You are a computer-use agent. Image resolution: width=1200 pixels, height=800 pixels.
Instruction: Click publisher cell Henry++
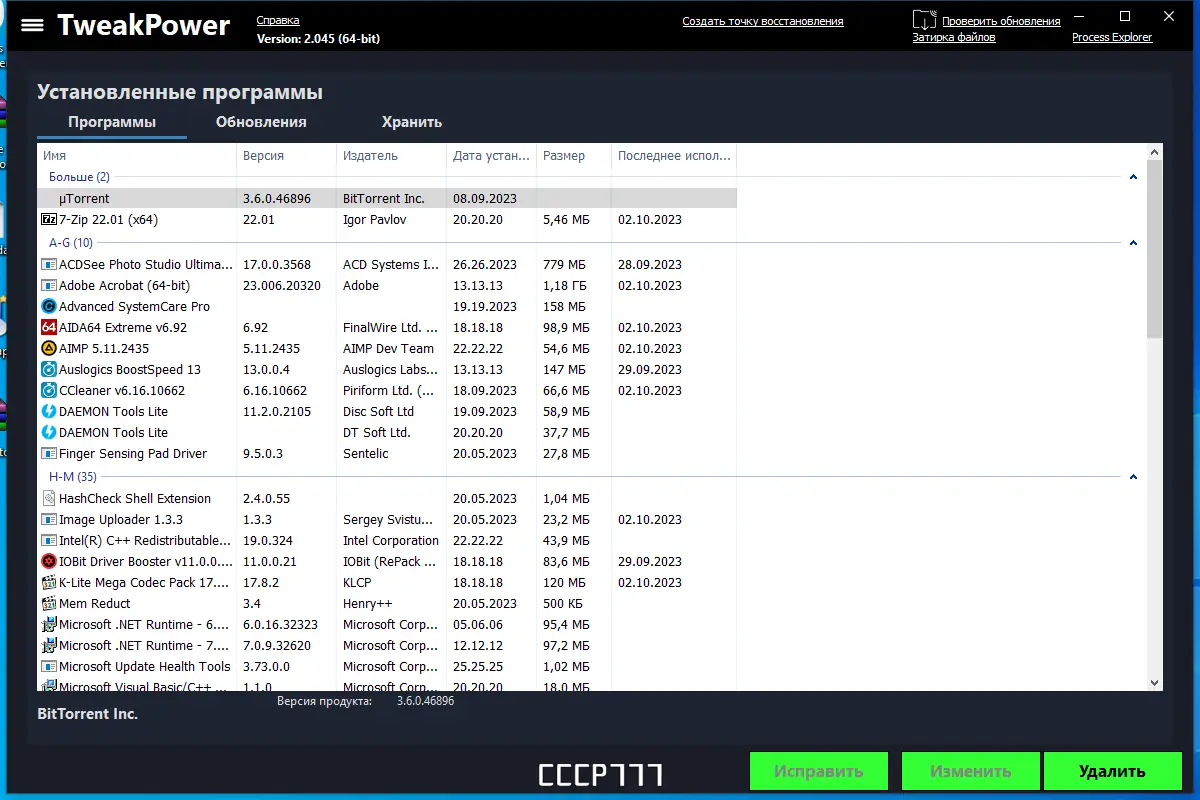pyautogui.click(x=367, y=604)
